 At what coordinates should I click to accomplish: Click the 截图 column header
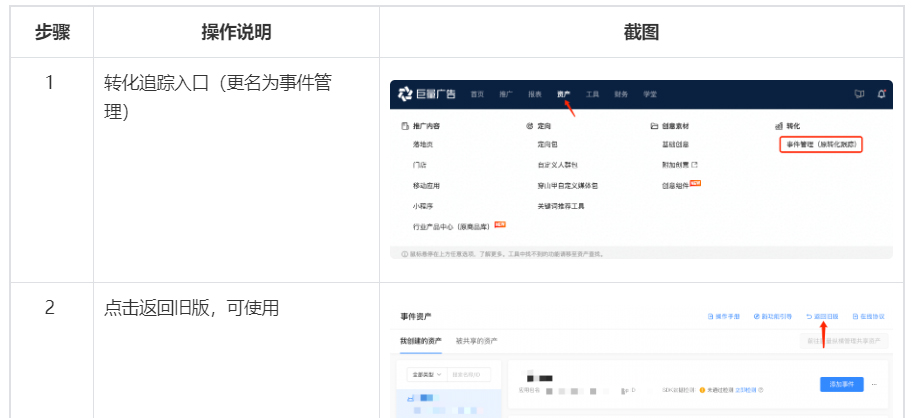pyautogui.click(x=641, y=32)
